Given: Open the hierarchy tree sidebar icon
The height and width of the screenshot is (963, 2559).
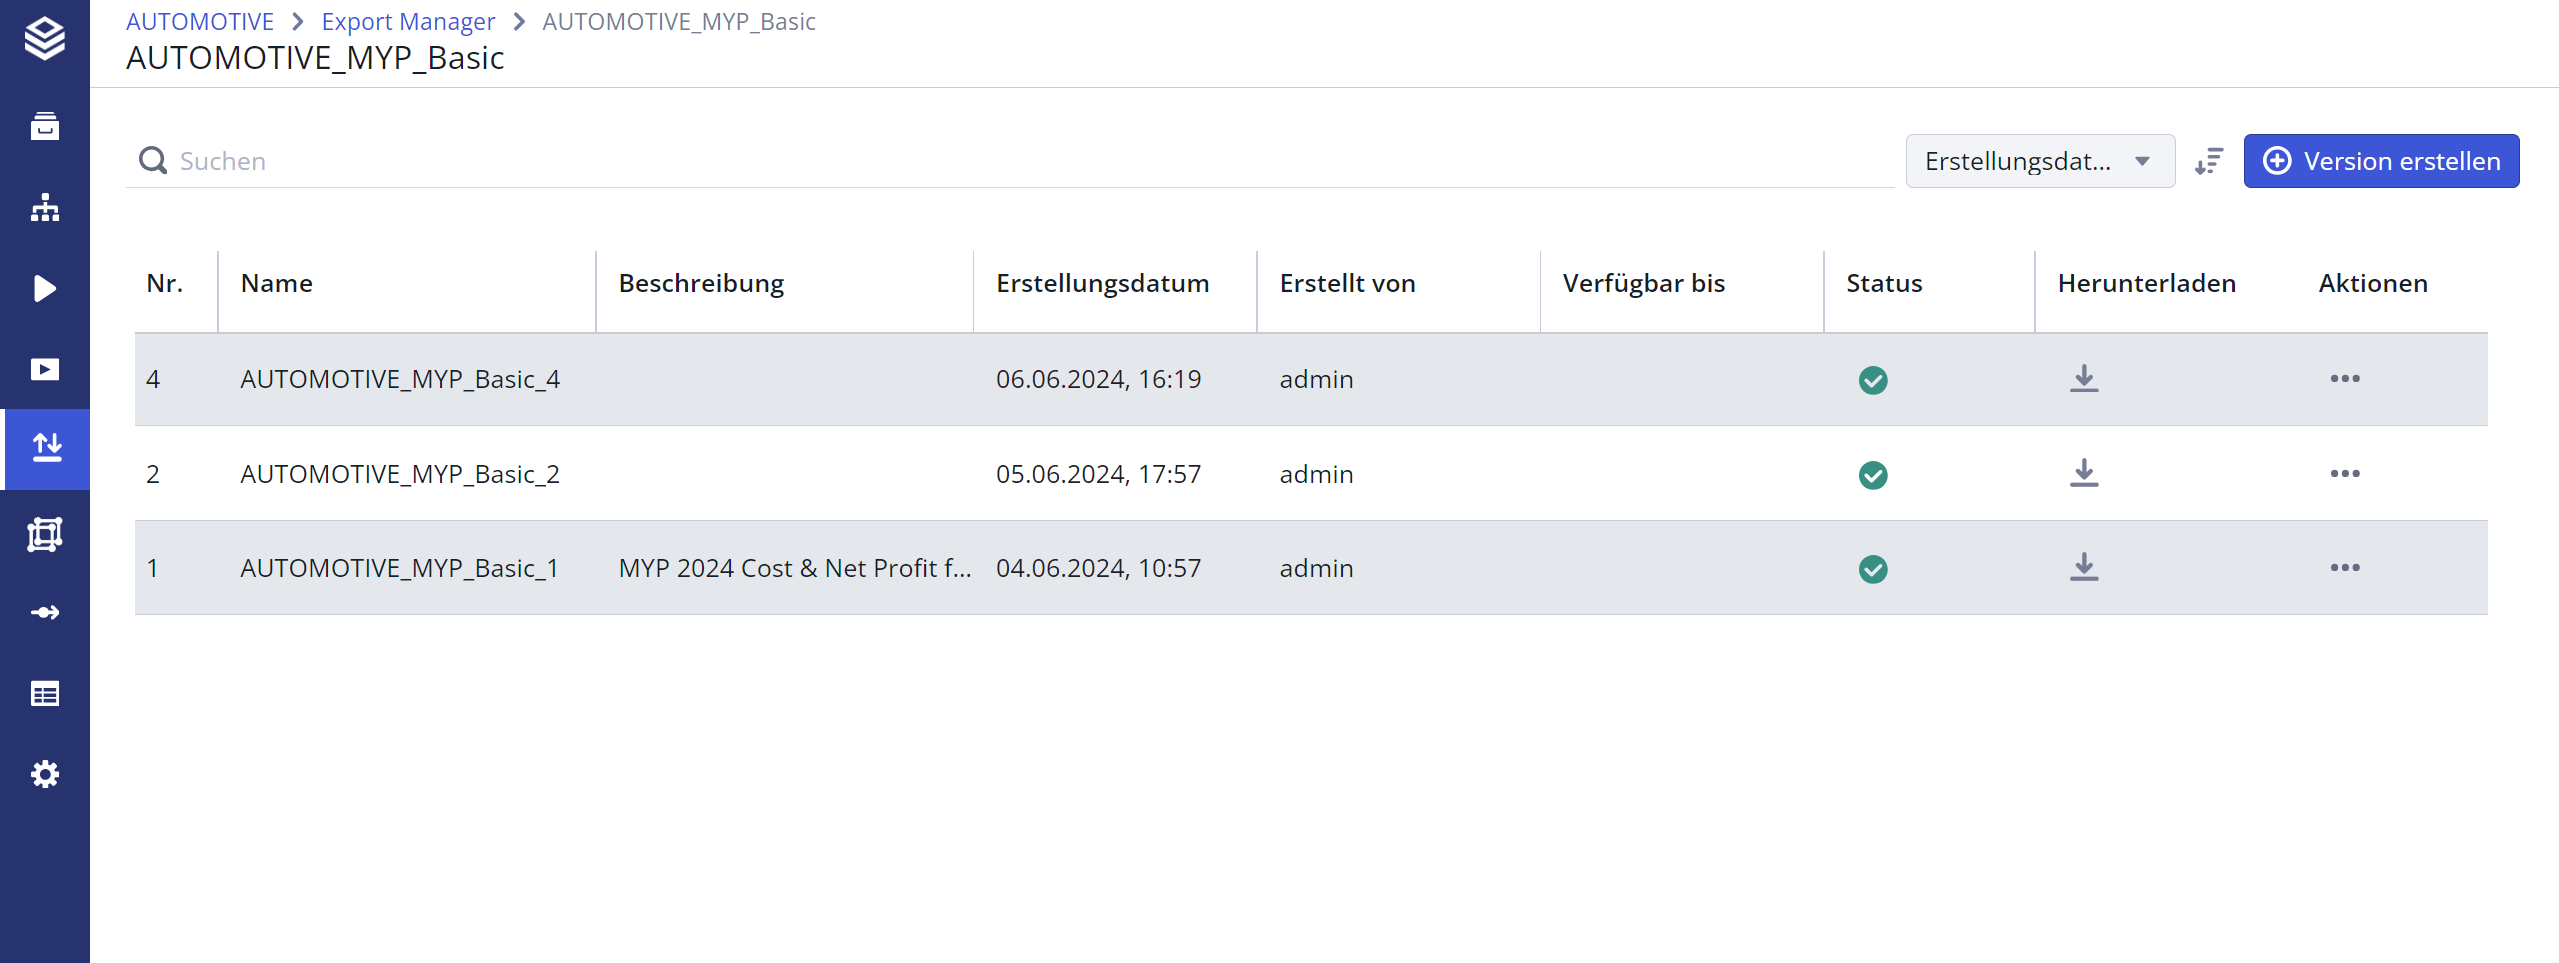Looking at the screenshot, I should 45,208.
